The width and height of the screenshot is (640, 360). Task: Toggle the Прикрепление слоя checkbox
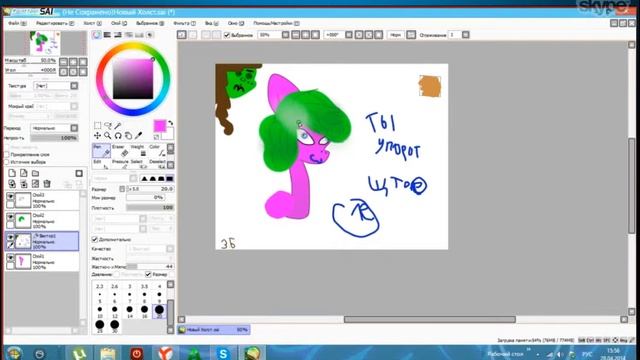pyautogui.click(x=7, y=155)
